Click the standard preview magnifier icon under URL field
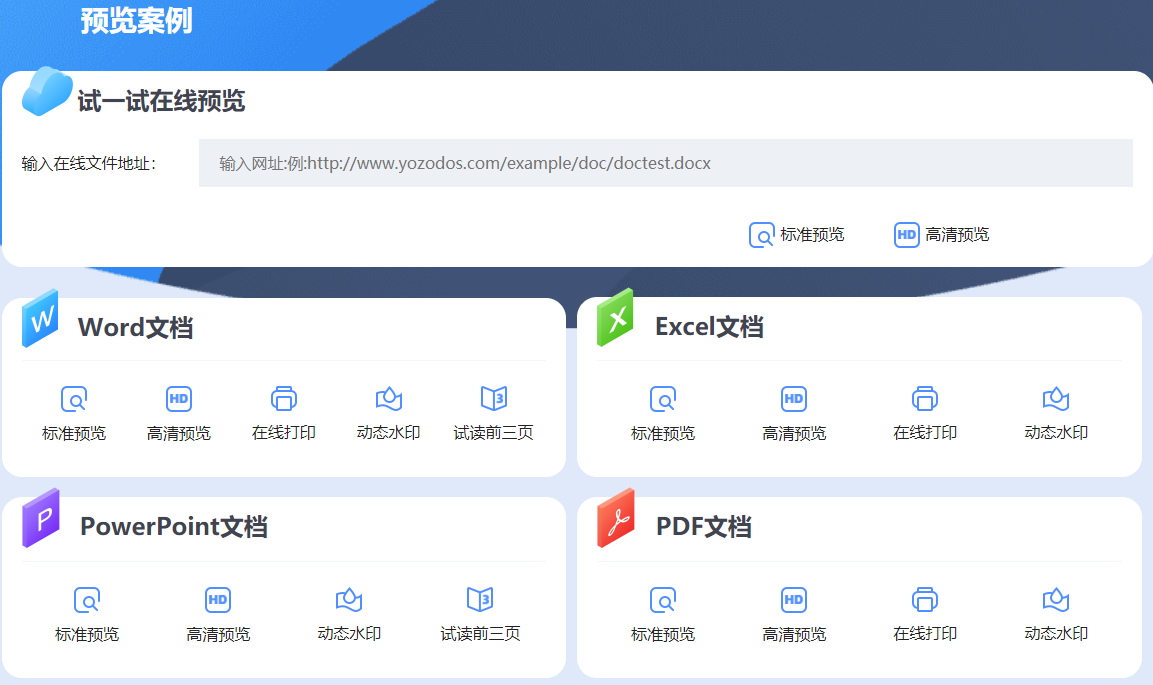This screenshot has height=685, width=1153. click(761, 235)
